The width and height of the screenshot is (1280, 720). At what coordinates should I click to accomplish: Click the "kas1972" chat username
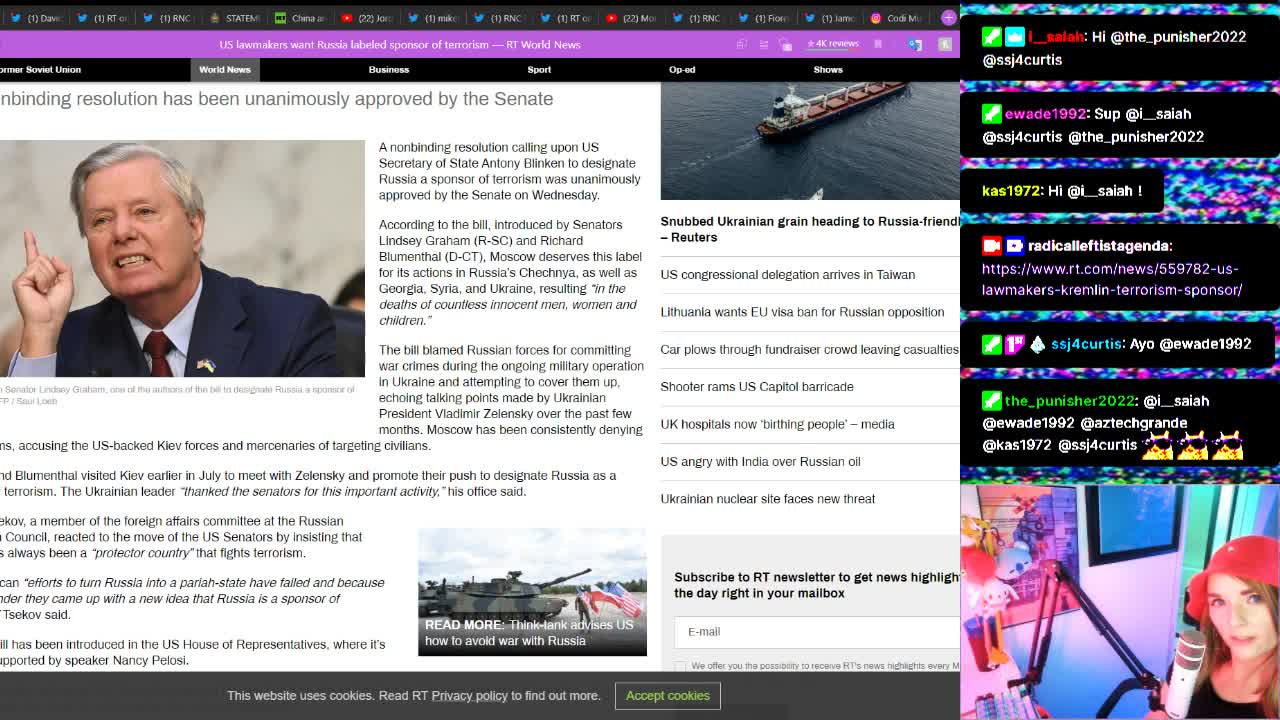coord(1011,191)
